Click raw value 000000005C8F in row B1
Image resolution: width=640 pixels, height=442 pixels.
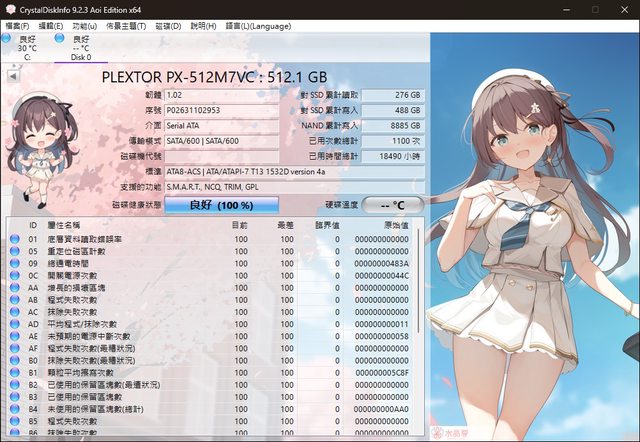click(382, 373)
